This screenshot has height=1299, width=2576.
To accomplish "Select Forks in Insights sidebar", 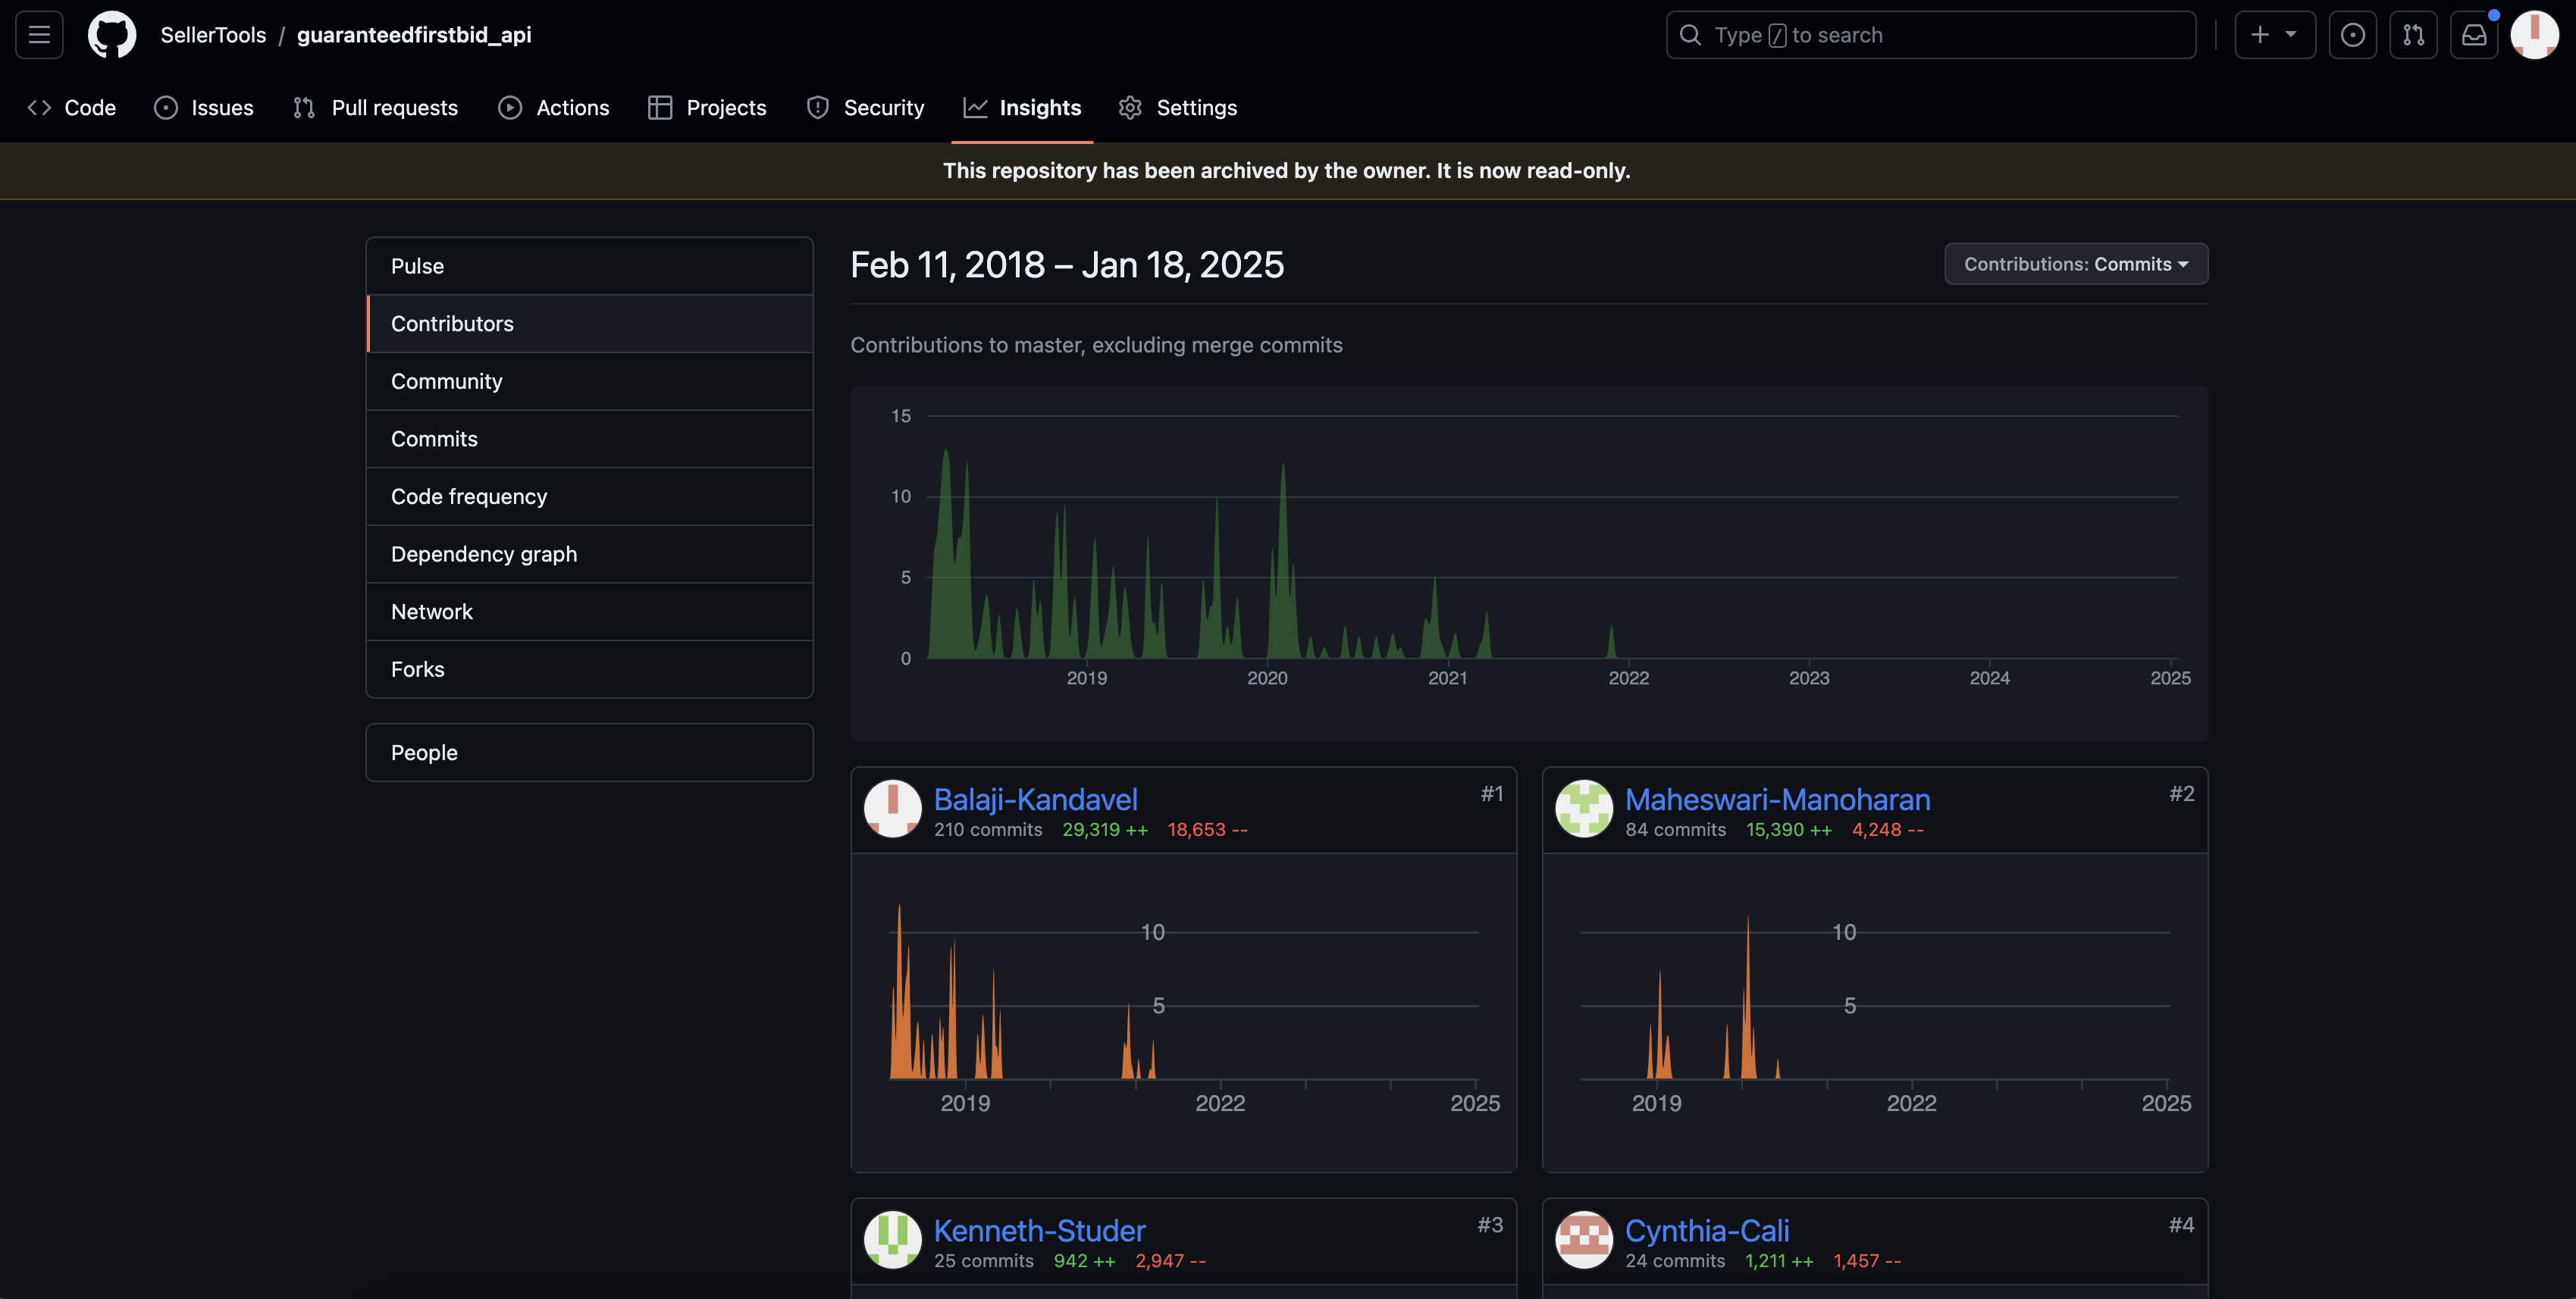I will (589, 669).
